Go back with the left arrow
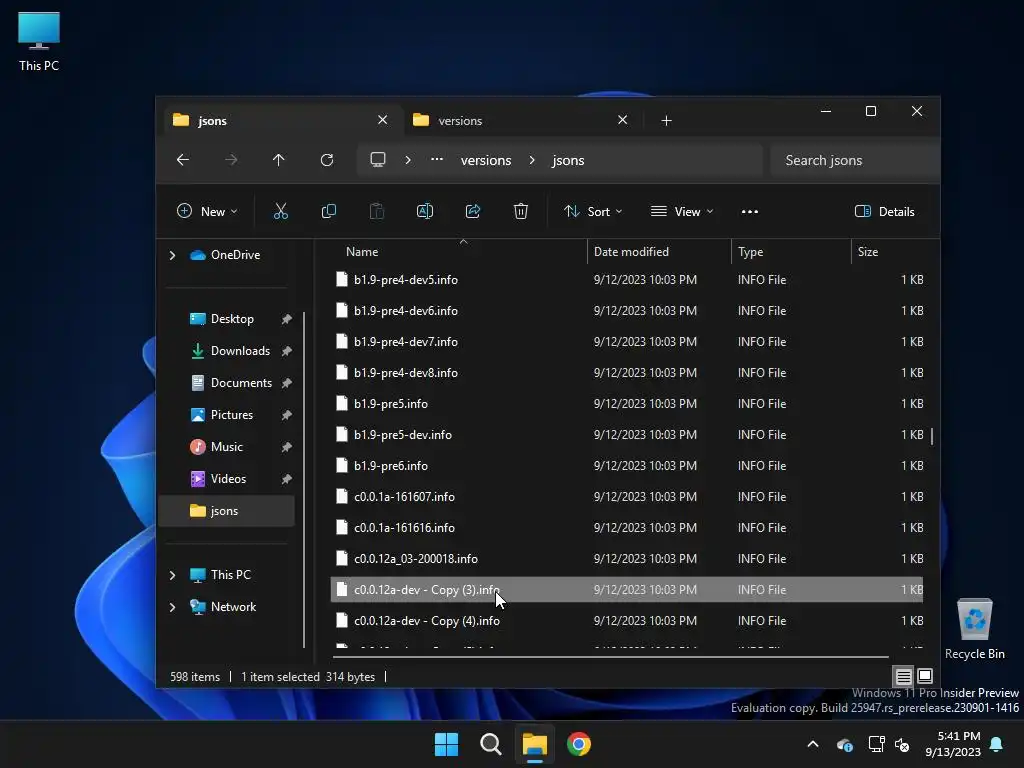The width and height of the screenshot is (1024, 768). 183,160
